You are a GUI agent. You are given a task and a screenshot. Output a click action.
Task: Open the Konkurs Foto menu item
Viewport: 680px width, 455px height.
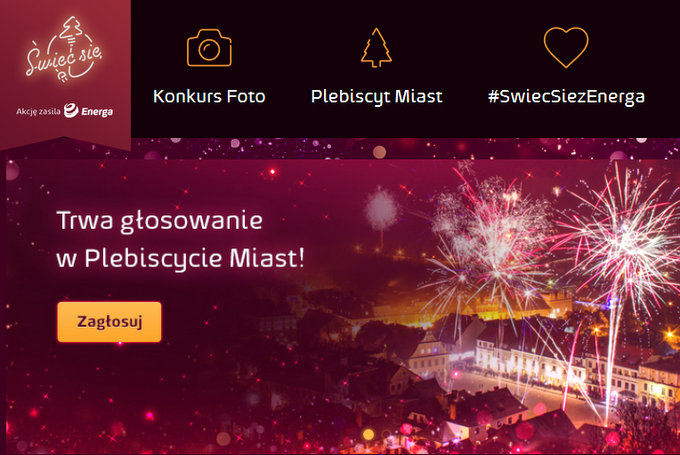coord(209,96)
